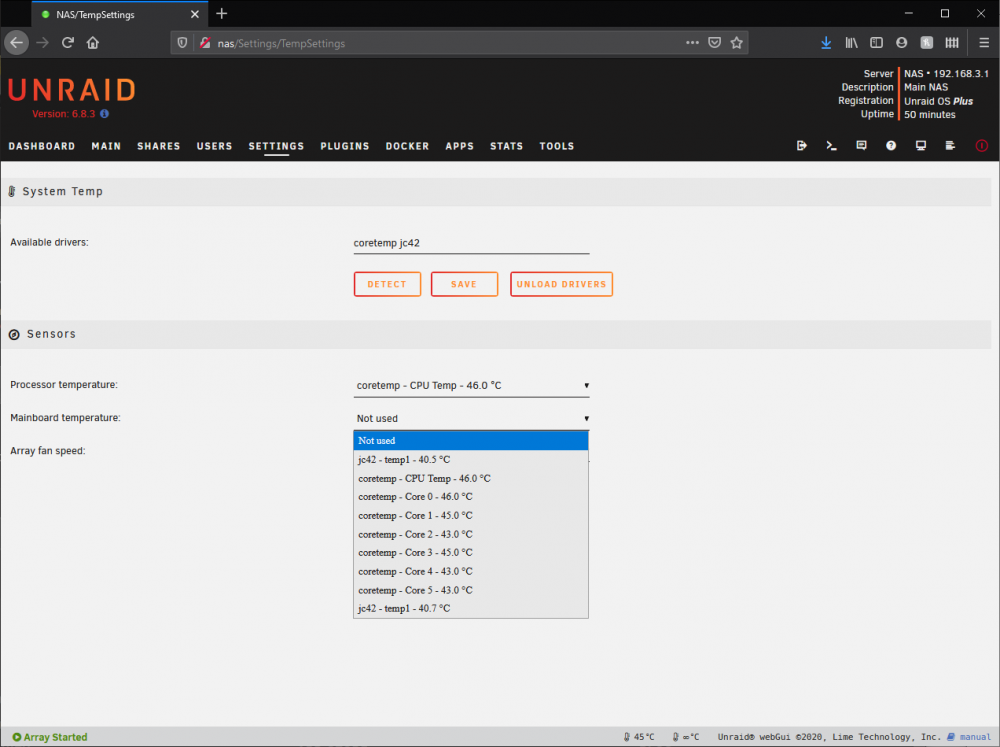Click the Unraid logout icon
The image size is (1000, 747).
click(802, 145)
